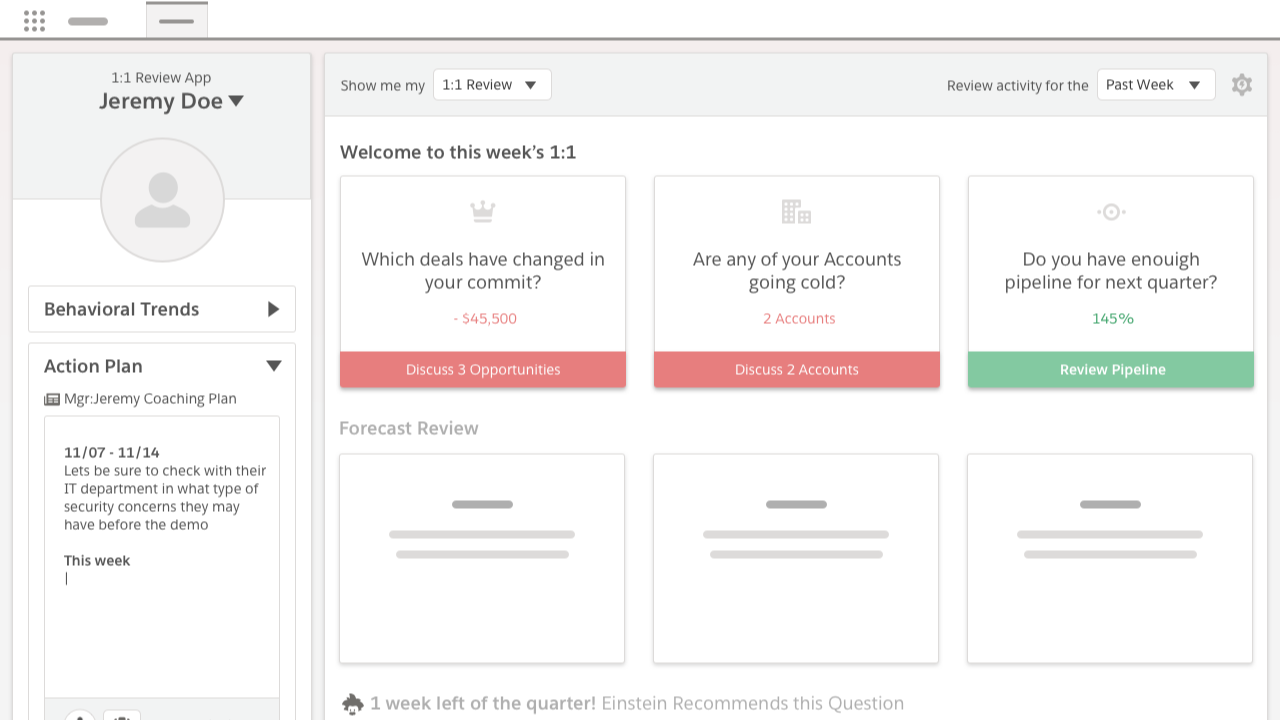Image resolution: width=1280 pixels, height=720 pixels.
Task: Open the settings gear icon
Action: pyautogui.click(x=1241, y=85)
